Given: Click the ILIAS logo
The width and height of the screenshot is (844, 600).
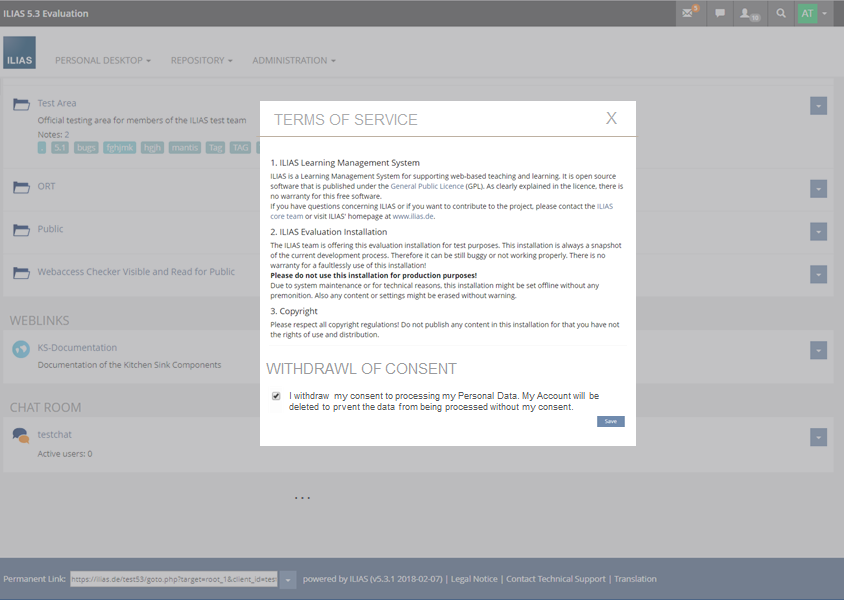Looking at the screenshot, I should 19,54.
